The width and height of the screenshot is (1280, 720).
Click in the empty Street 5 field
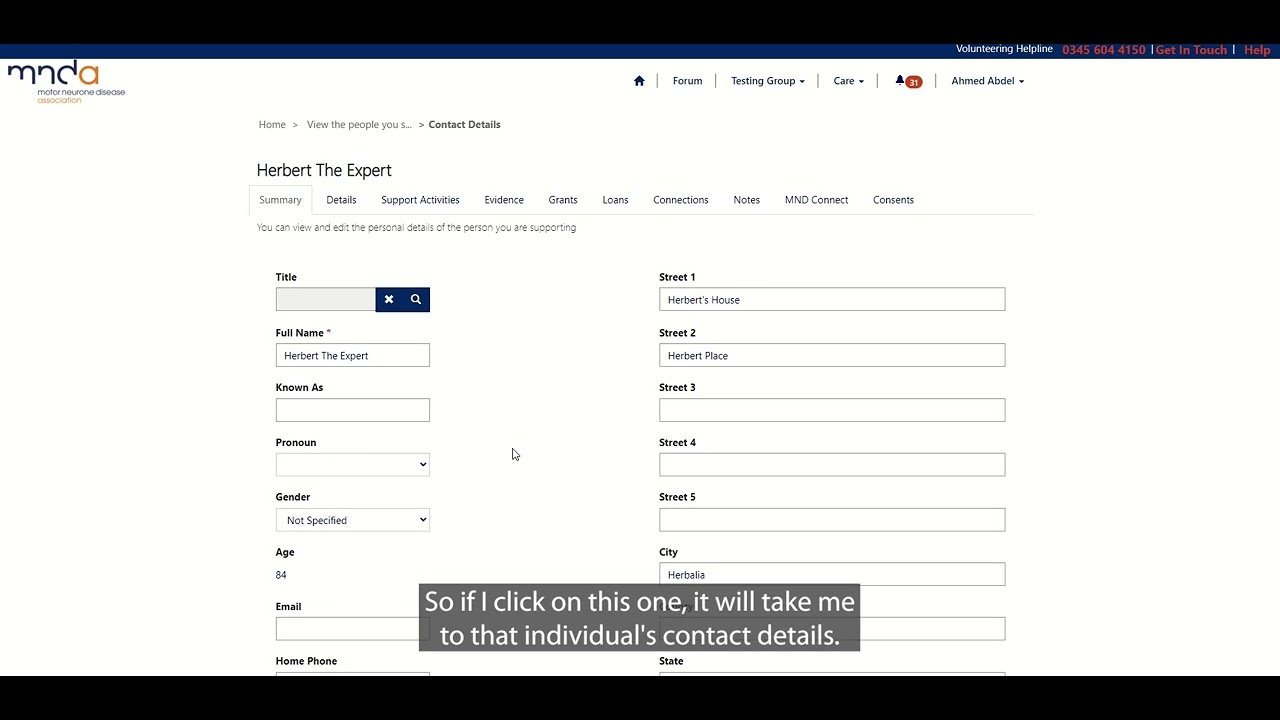coord(832,520)
